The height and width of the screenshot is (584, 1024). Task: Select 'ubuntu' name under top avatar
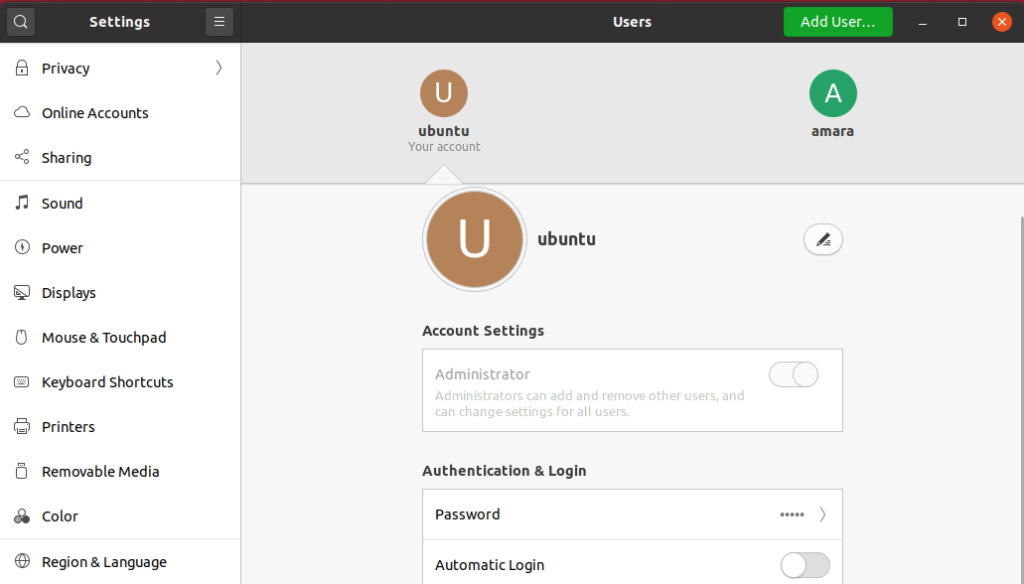coord(444,131)
